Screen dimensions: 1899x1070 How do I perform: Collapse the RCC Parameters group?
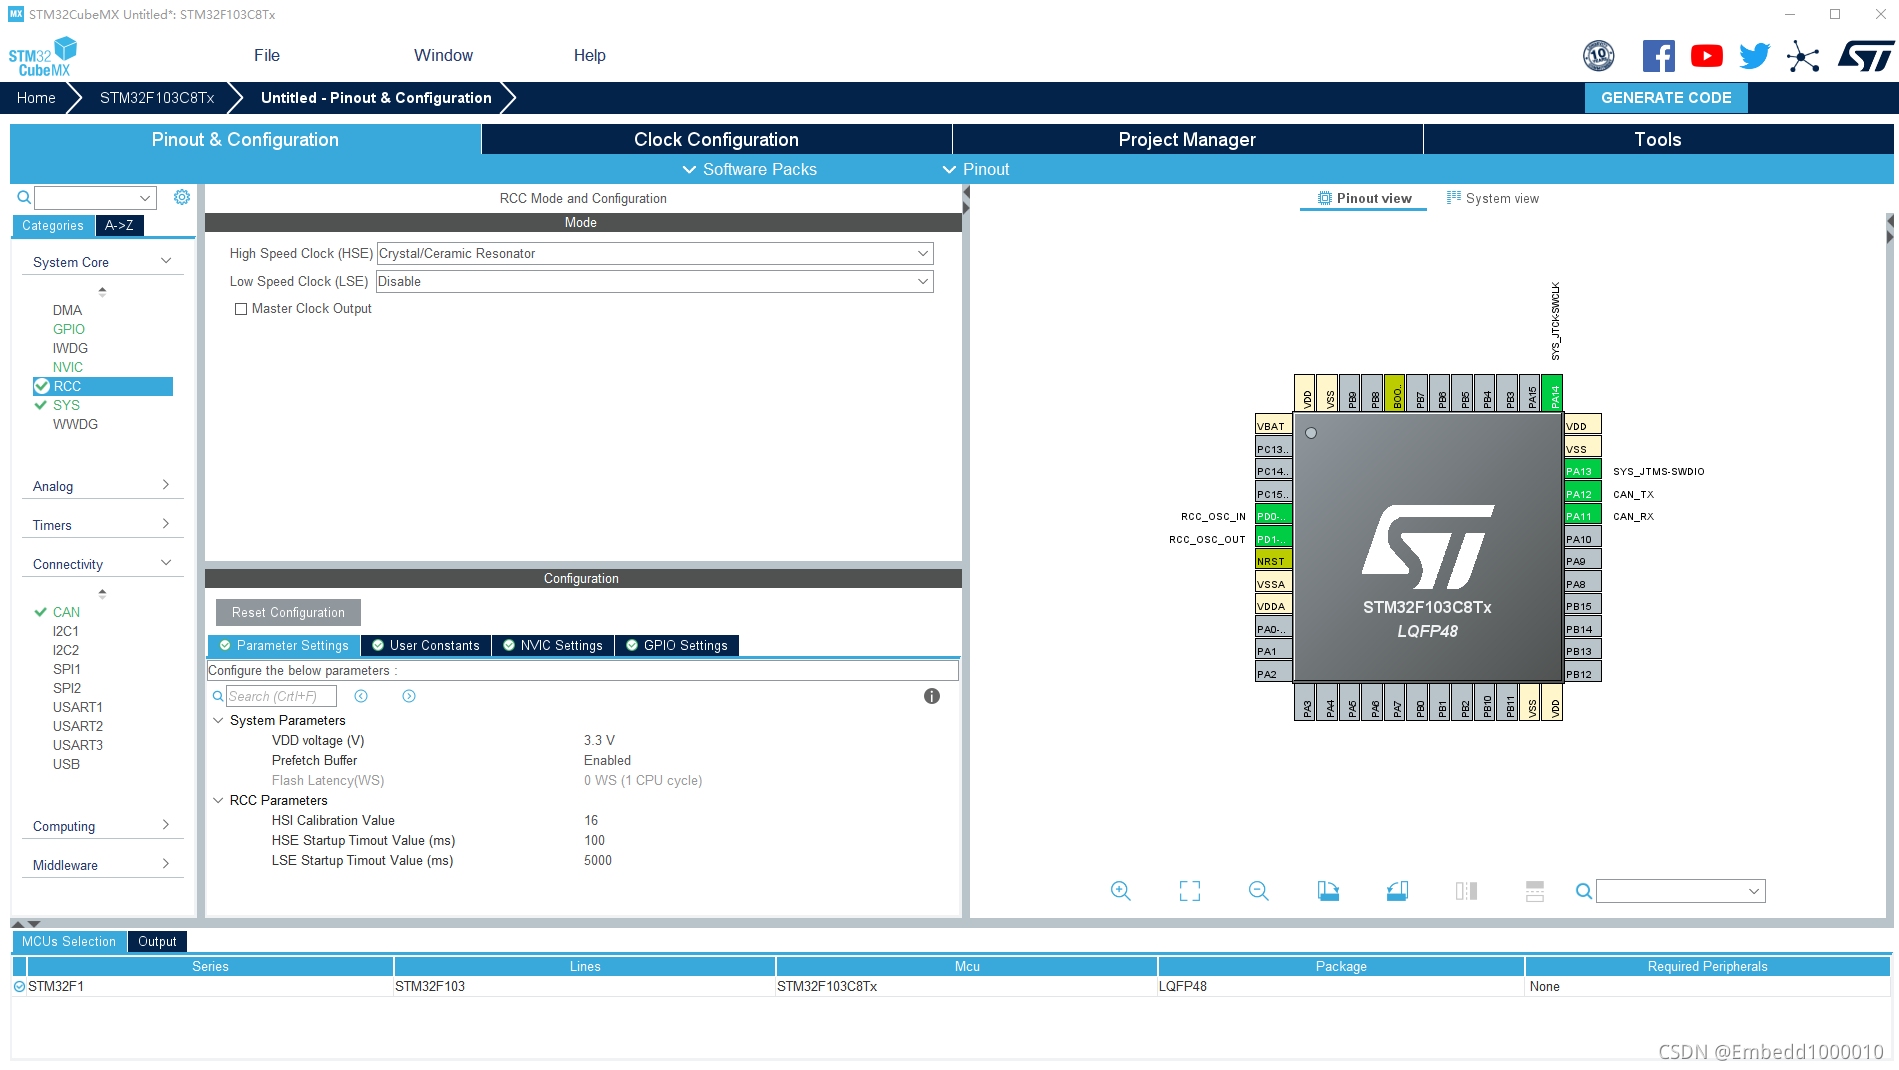218,800
